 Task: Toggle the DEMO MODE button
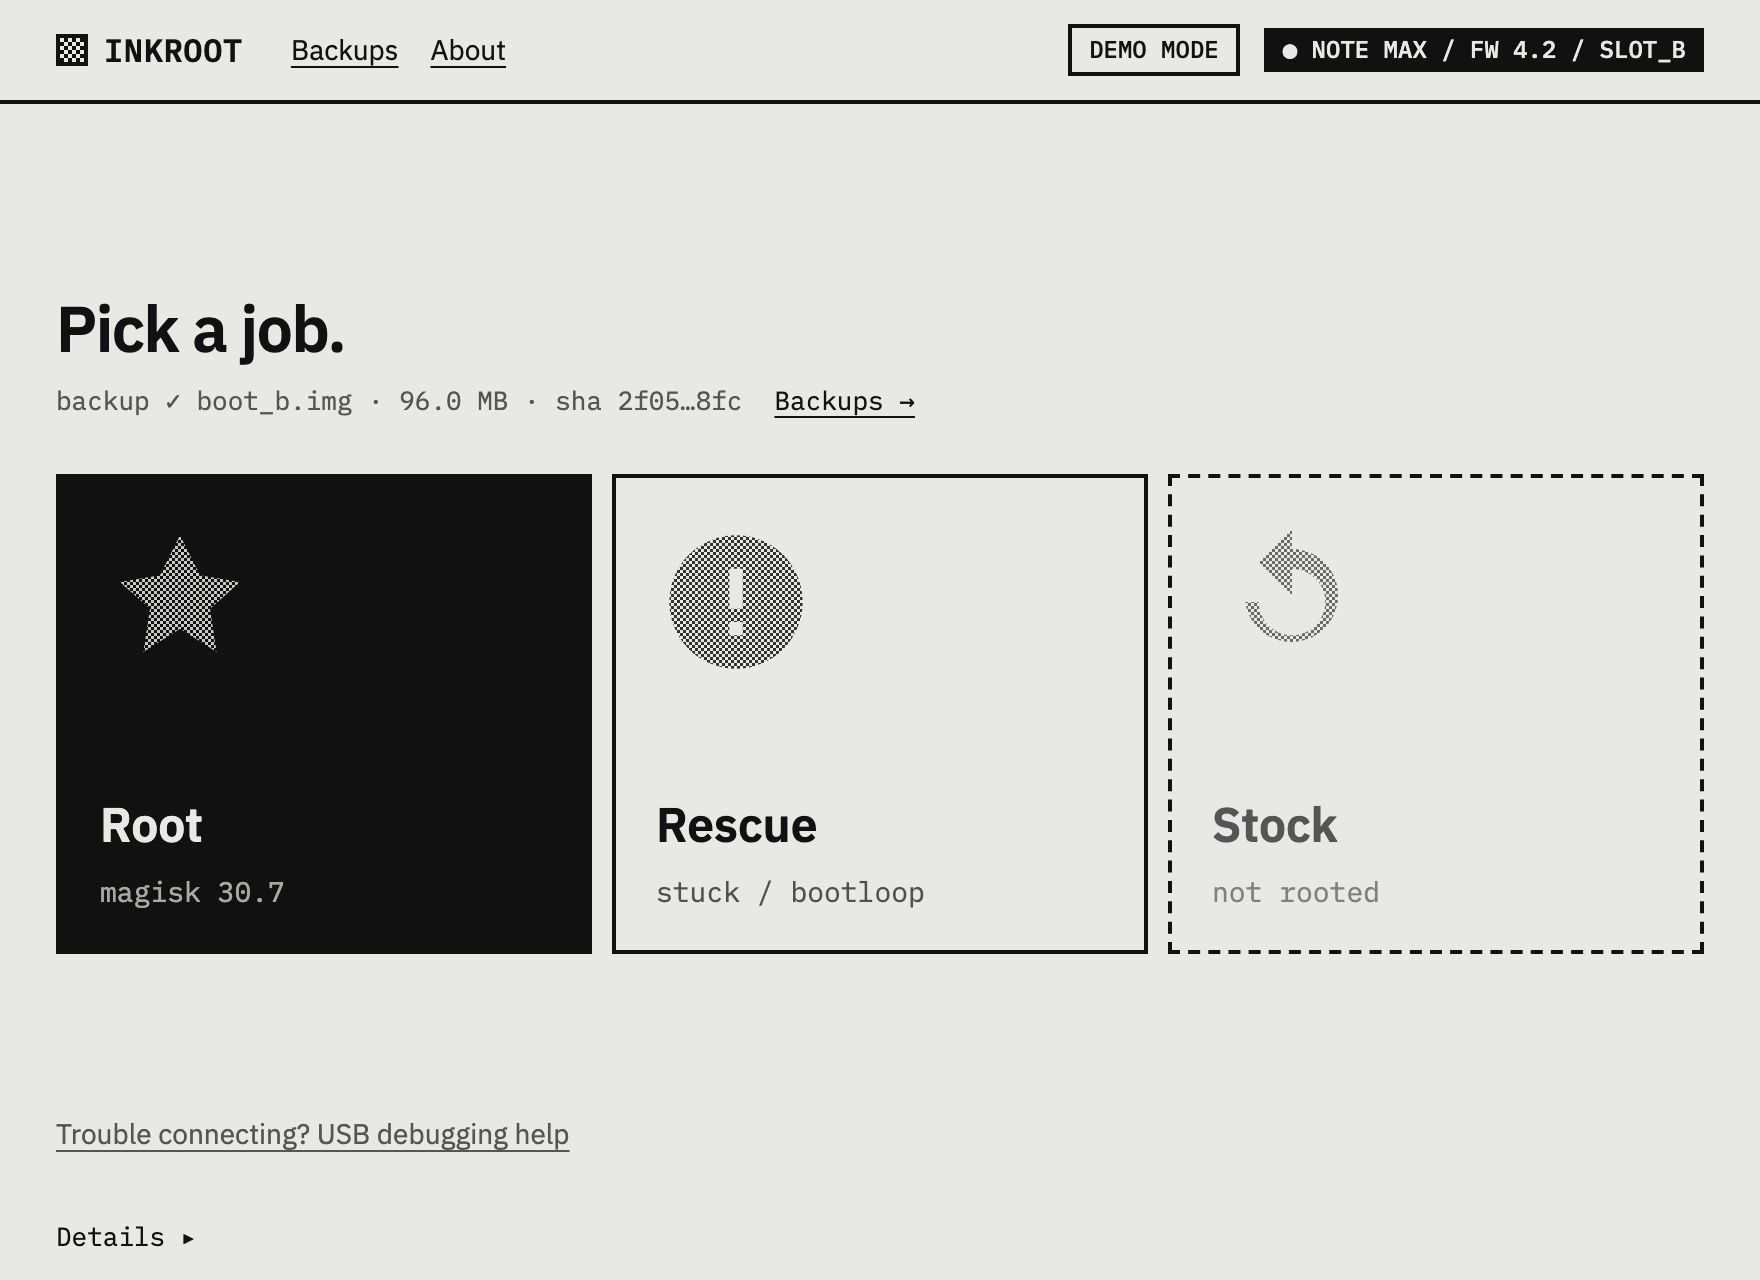point(1154,50)
